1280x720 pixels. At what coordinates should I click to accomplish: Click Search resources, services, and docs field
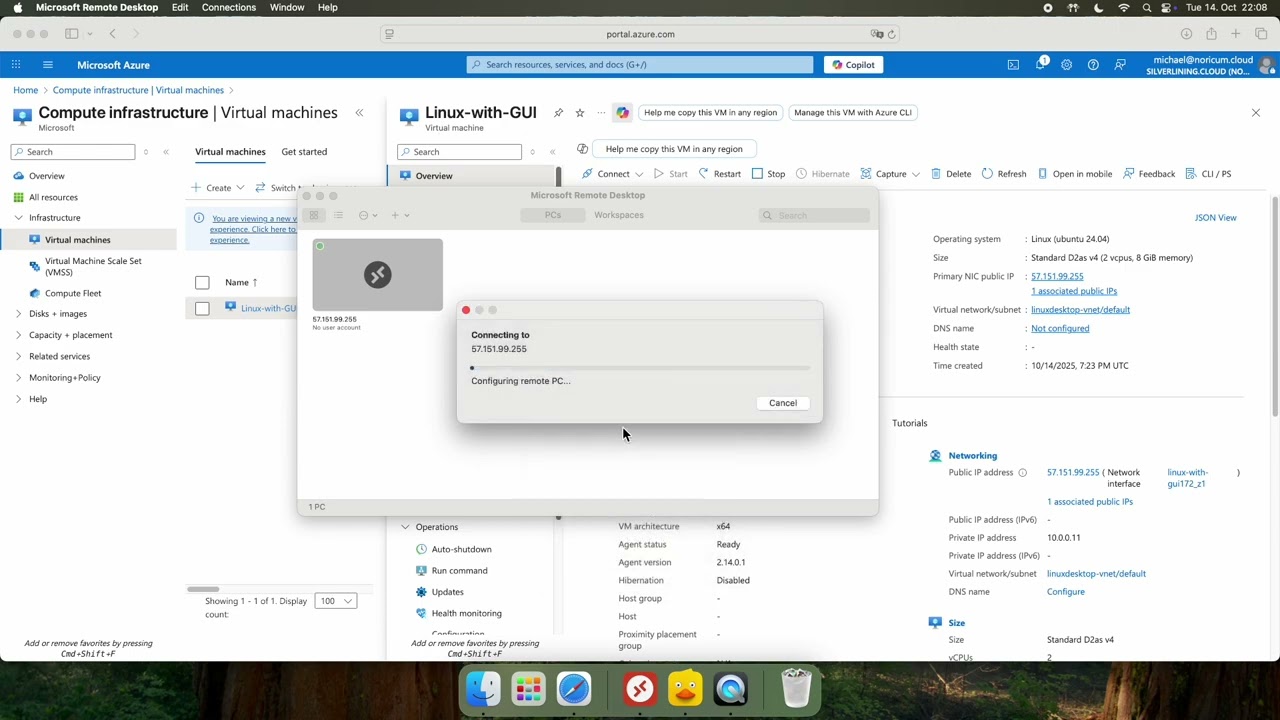pyautogui.click(x=640, y=65)
